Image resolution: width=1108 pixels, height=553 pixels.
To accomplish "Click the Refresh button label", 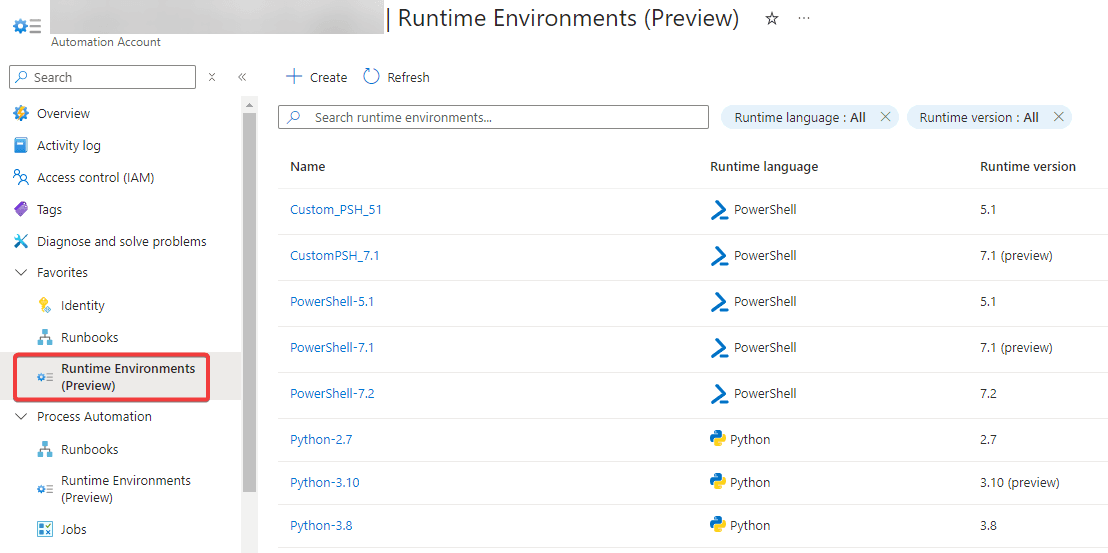I will click(x=408, y=78).
